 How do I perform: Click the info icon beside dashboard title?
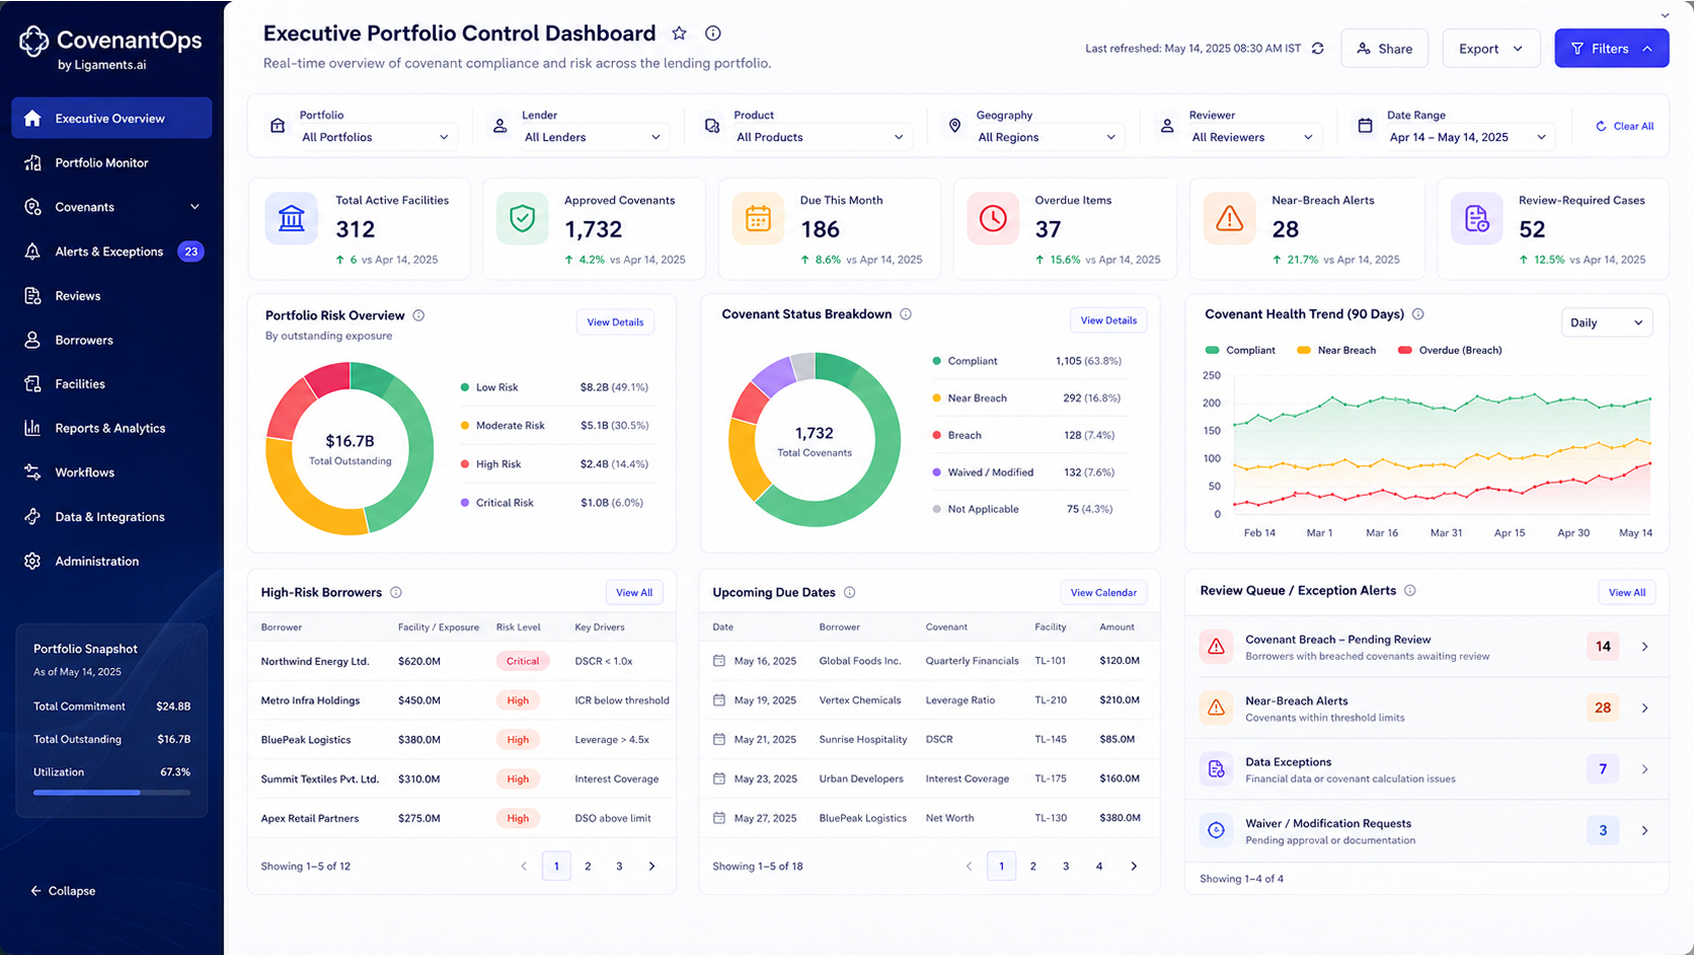(713, 33)
